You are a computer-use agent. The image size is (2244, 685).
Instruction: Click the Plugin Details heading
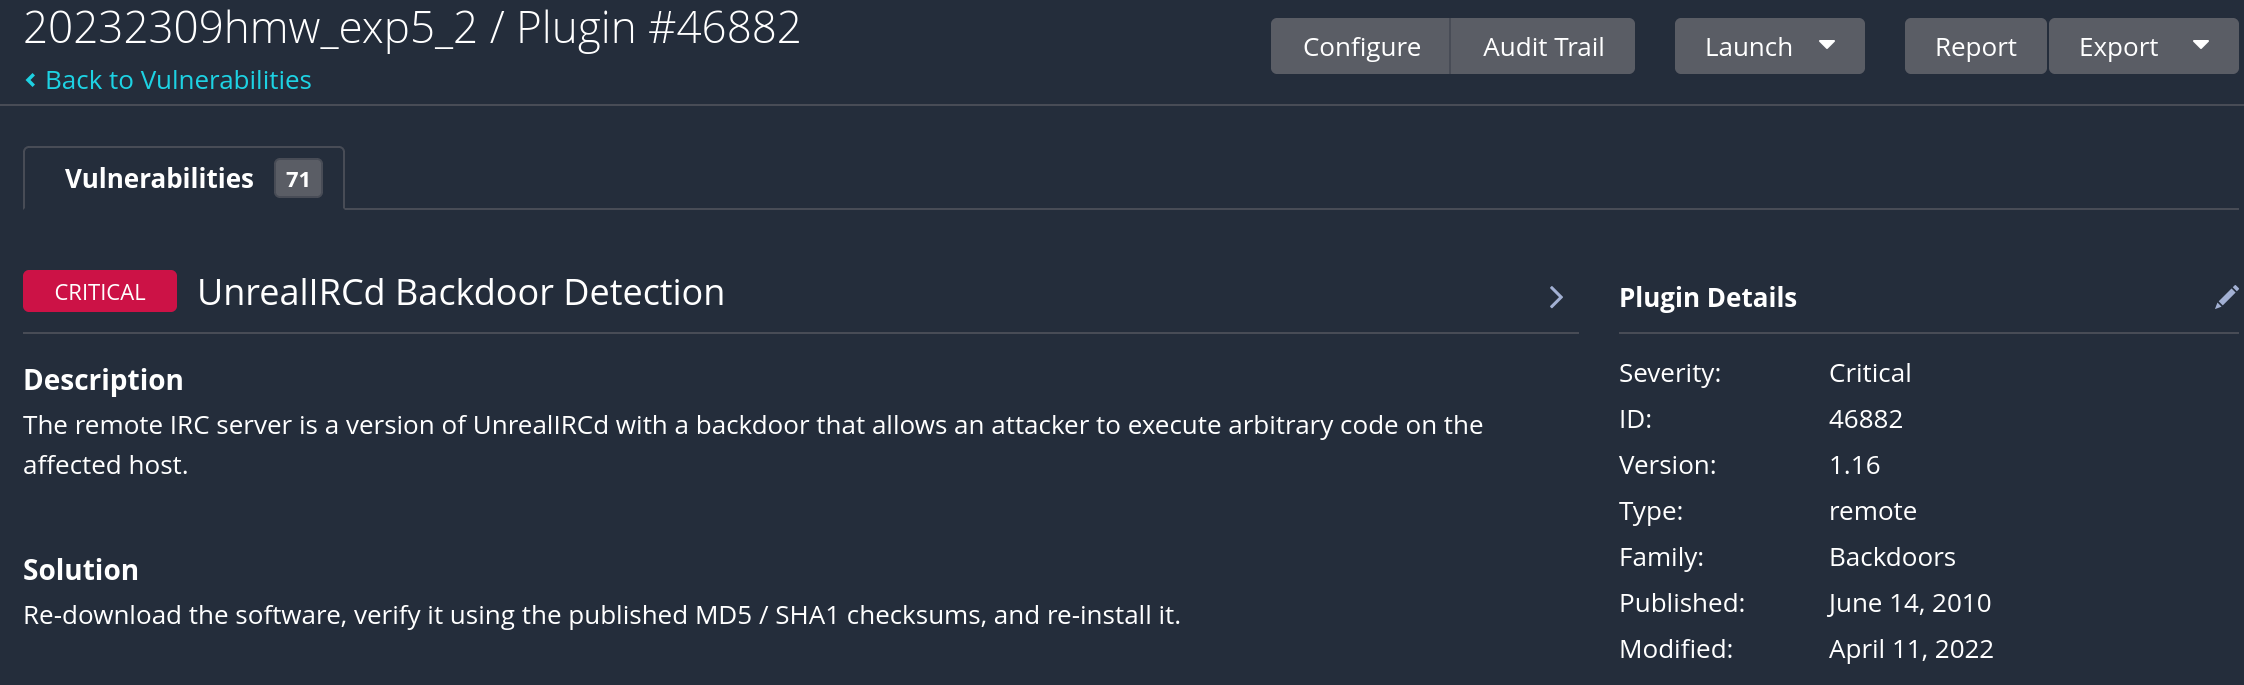point(1707,297)
